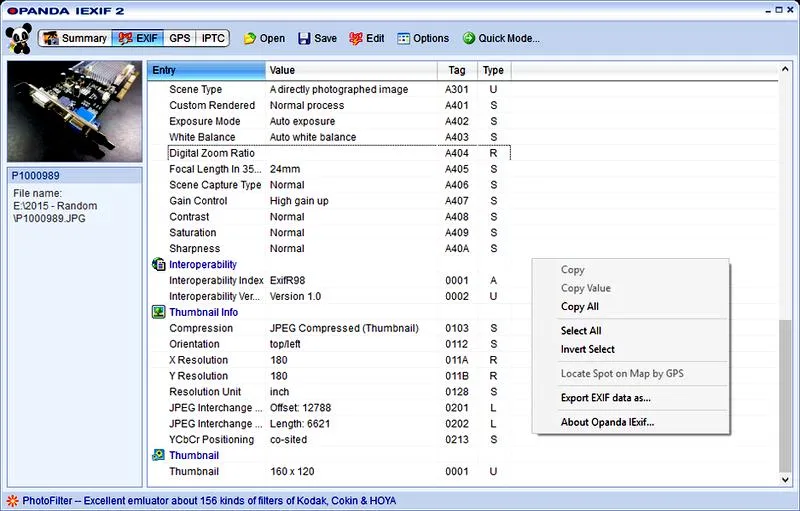800x511 pixels.
Task: Select Invert Select in the context menu
Action: click(587, 349)
